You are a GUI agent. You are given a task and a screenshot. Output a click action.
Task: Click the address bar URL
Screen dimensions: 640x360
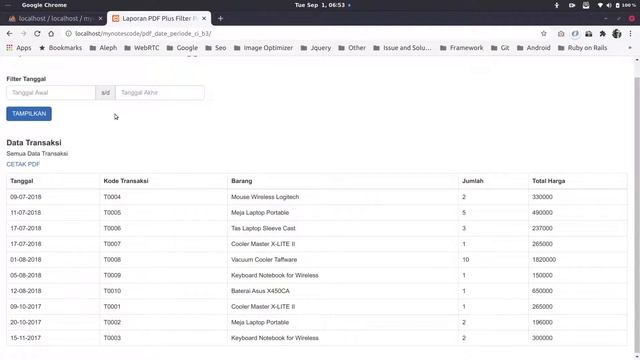(143, 33)
